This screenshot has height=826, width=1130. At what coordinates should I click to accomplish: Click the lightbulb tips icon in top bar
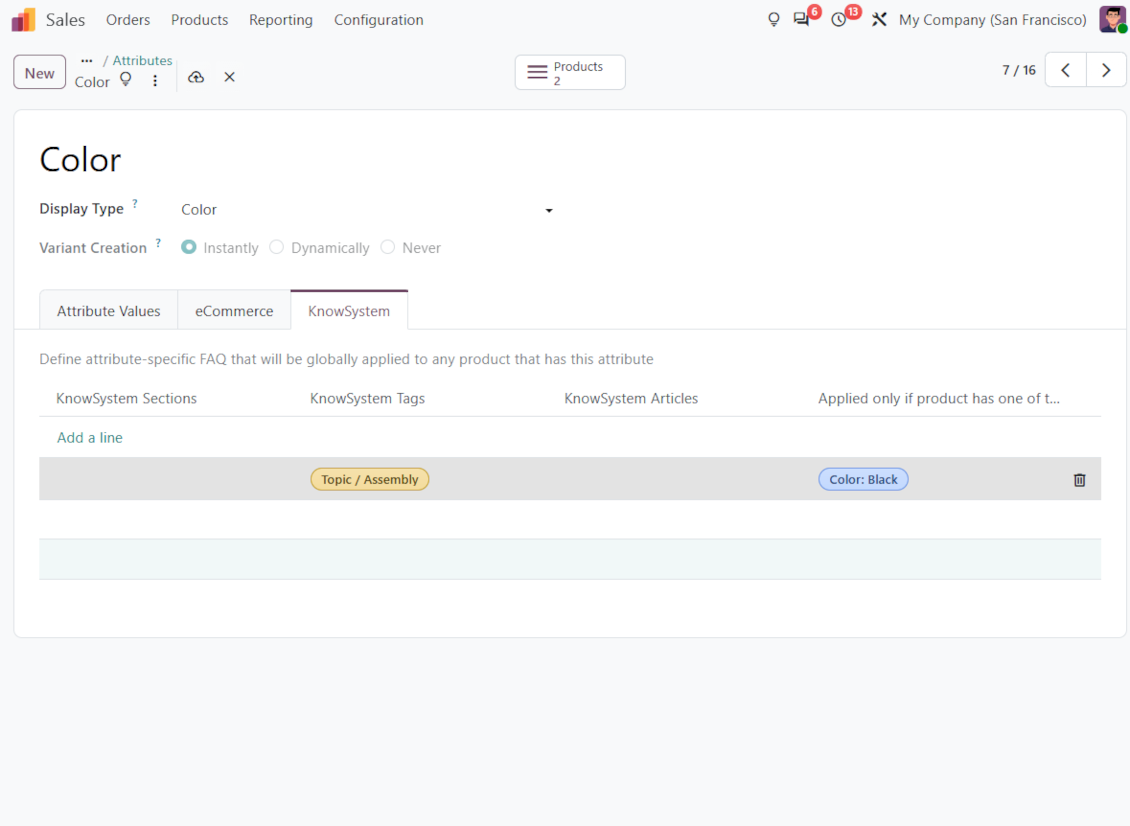click(773, 19)
